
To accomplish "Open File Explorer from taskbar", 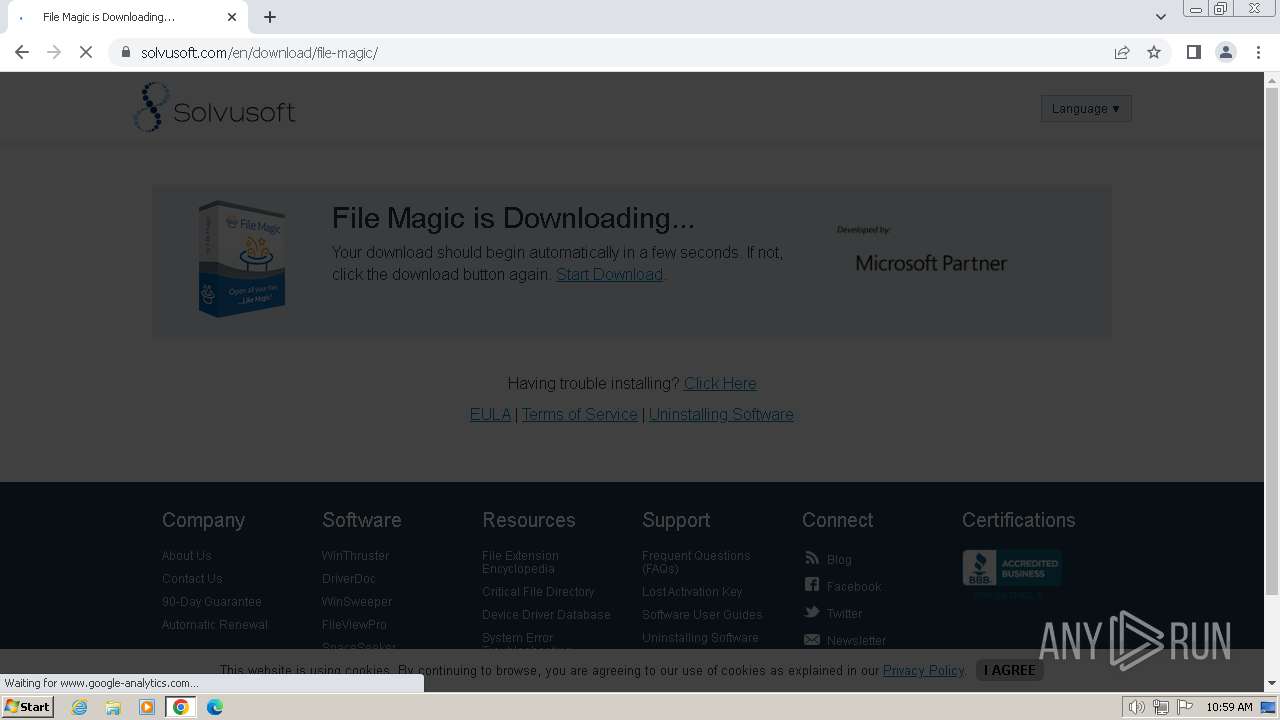I will tap(113, 707).
